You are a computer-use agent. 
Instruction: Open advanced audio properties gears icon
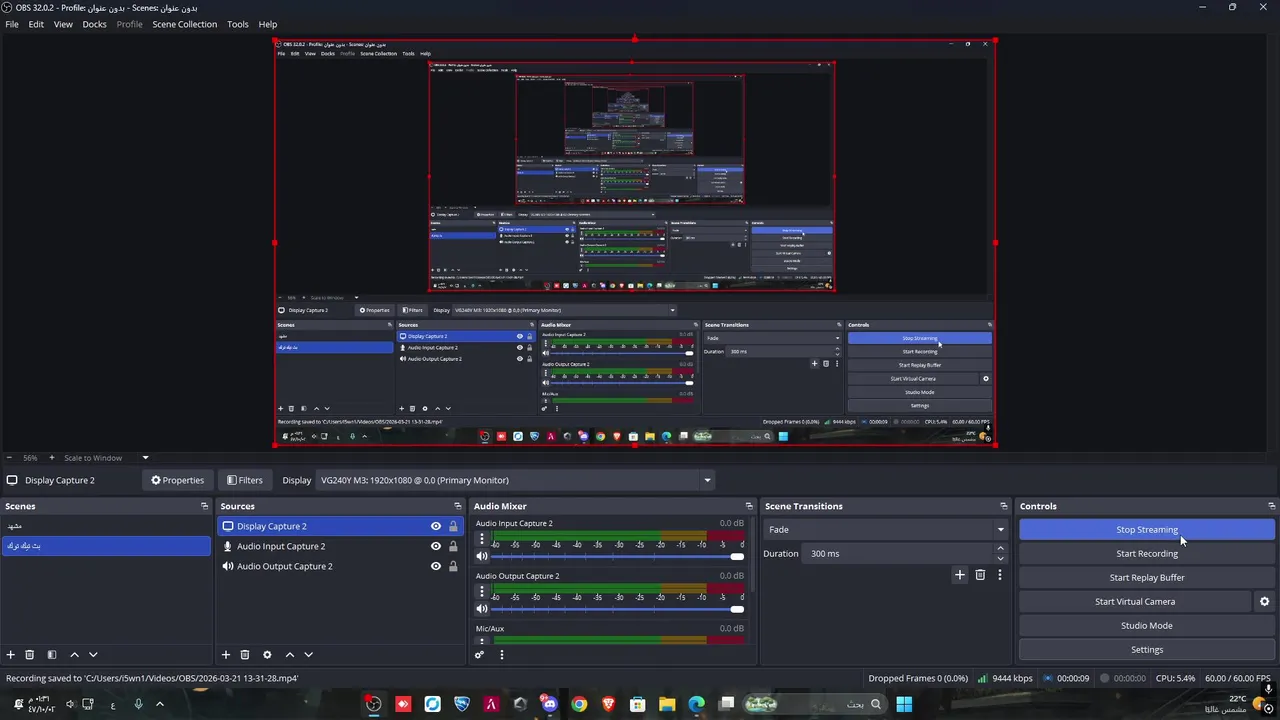(x=480, y=655)
